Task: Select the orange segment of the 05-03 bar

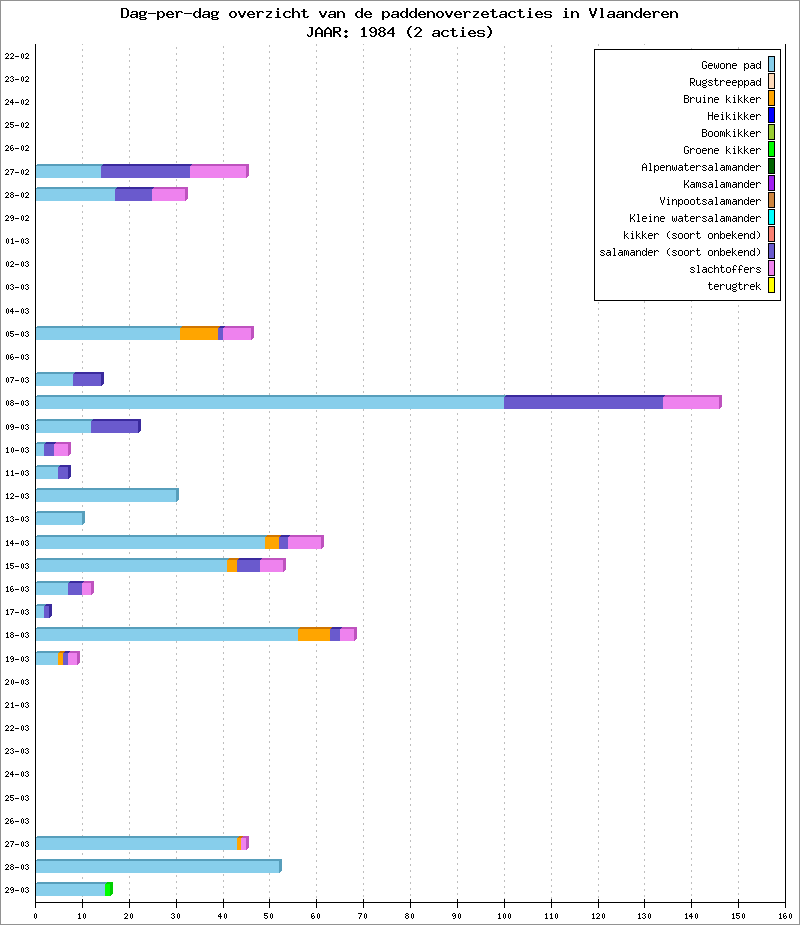Action: coord(198,334)
